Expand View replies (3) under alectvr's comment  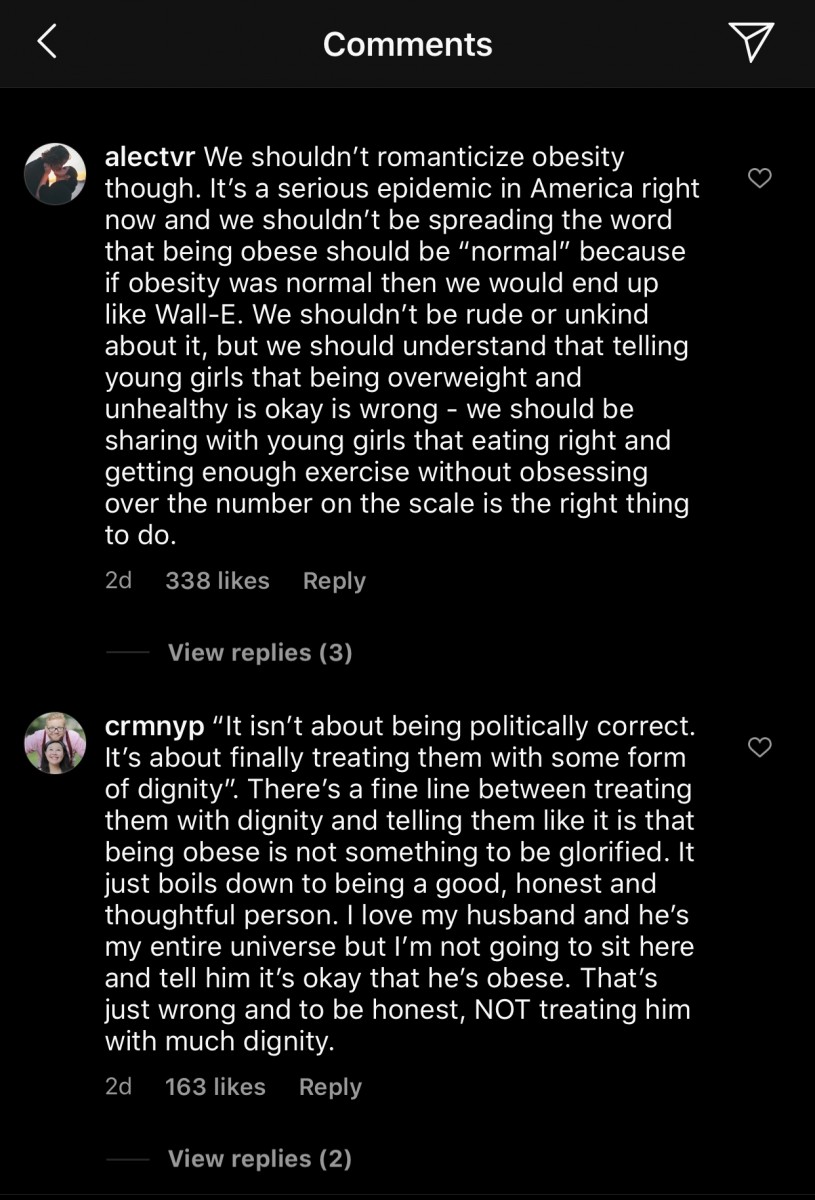[259, 652]
